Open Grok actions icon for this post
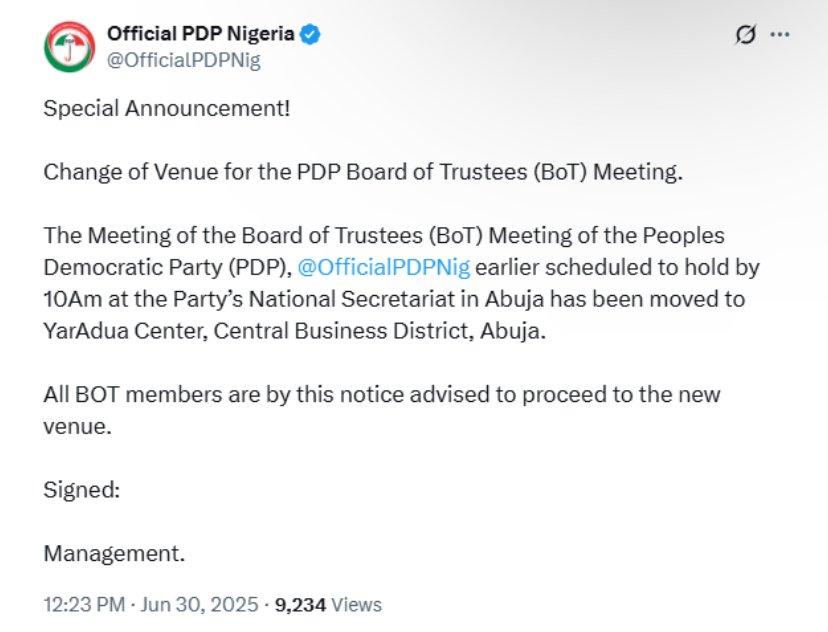The height and width of the screenshot is (632, 828). pos(744,35)
